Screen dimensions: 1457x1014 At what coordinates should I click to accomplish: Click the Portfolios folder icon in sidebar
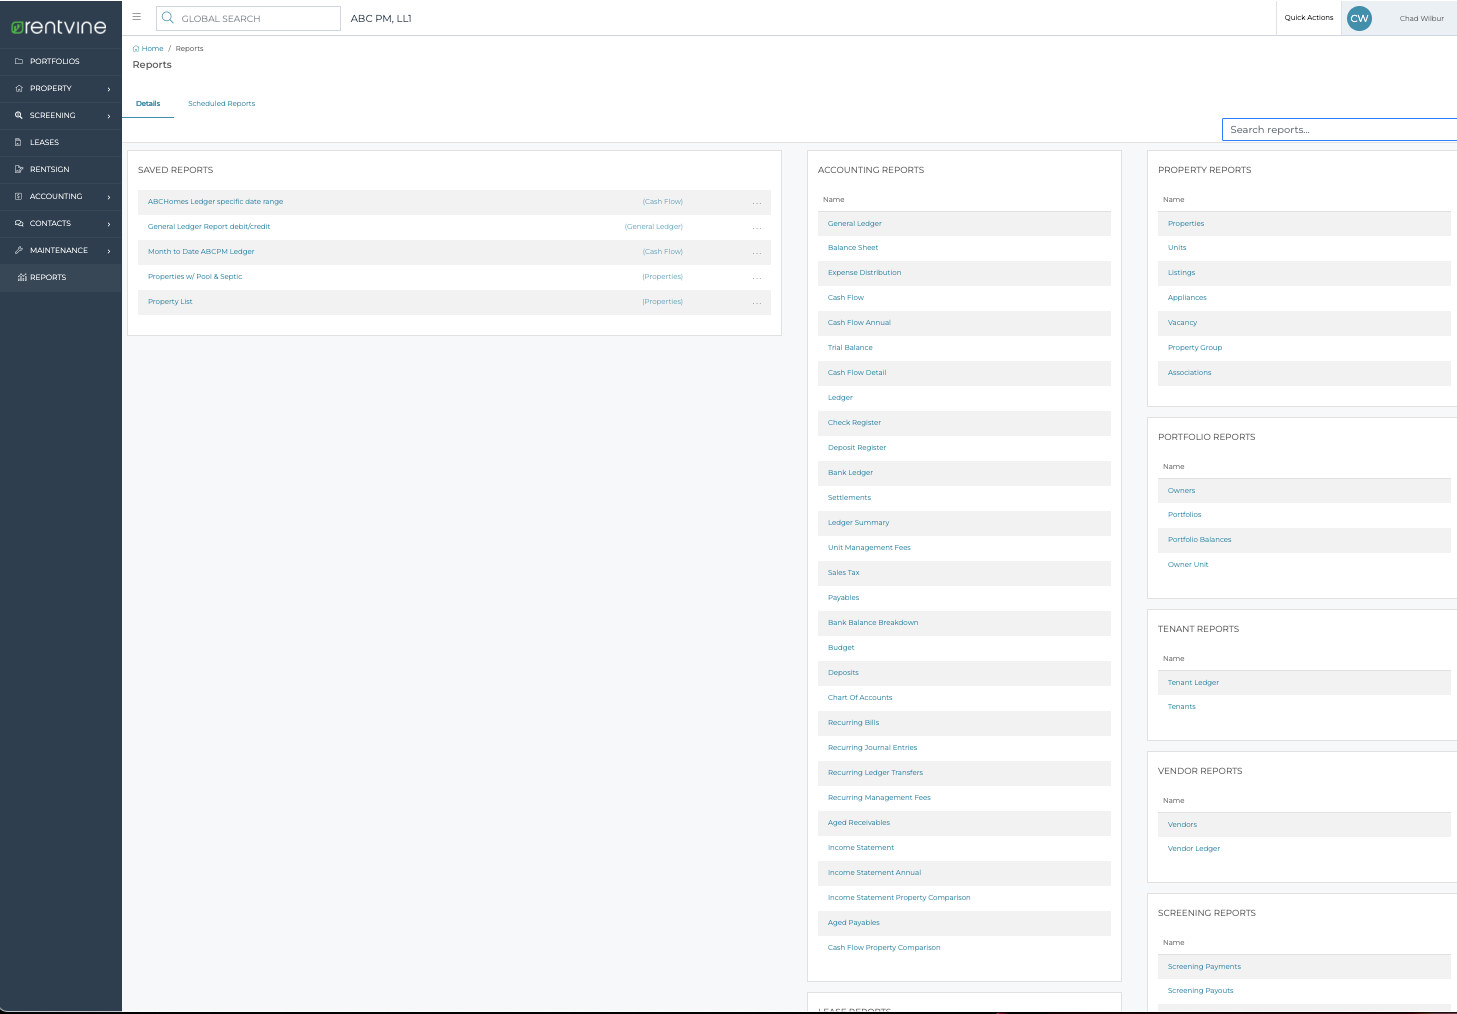(19, 61)
